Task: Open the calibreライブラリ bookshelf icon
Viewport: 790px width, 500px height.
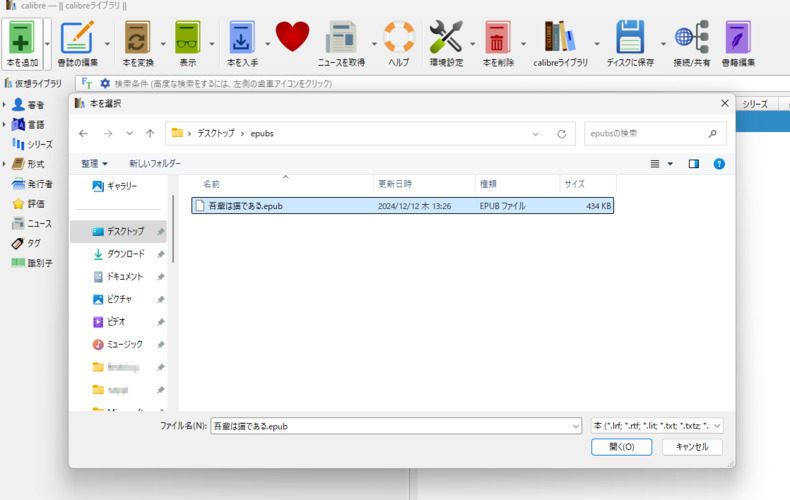Action: [x=560, y=36]
